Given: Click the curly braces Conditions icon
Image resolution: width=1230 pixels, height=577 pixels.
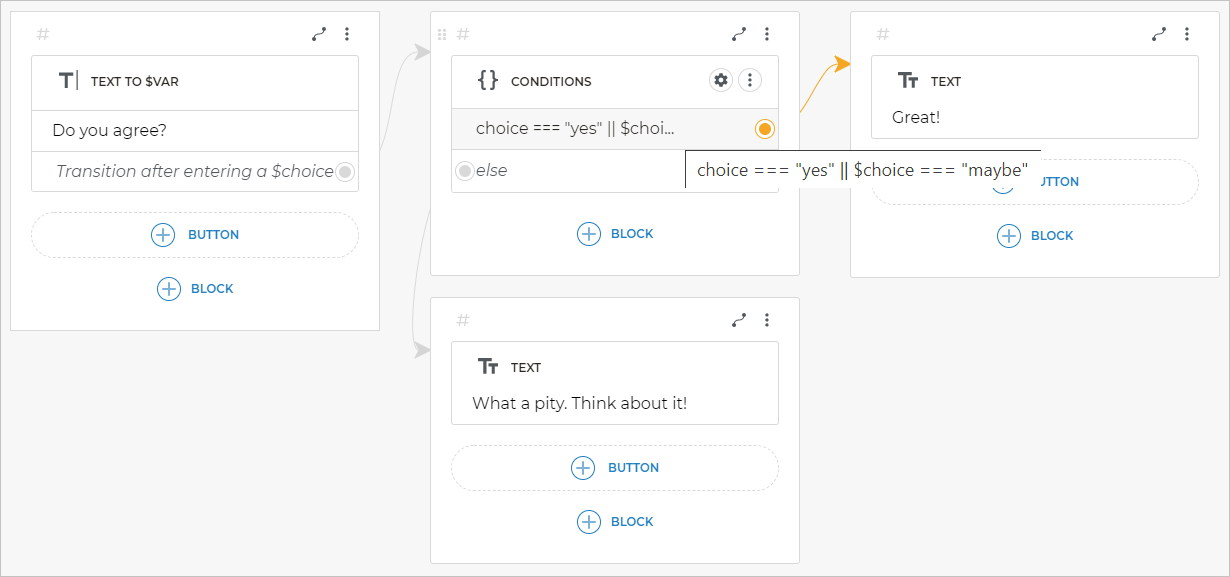Looking at the screenshot, I should click(x=487, y=81).
